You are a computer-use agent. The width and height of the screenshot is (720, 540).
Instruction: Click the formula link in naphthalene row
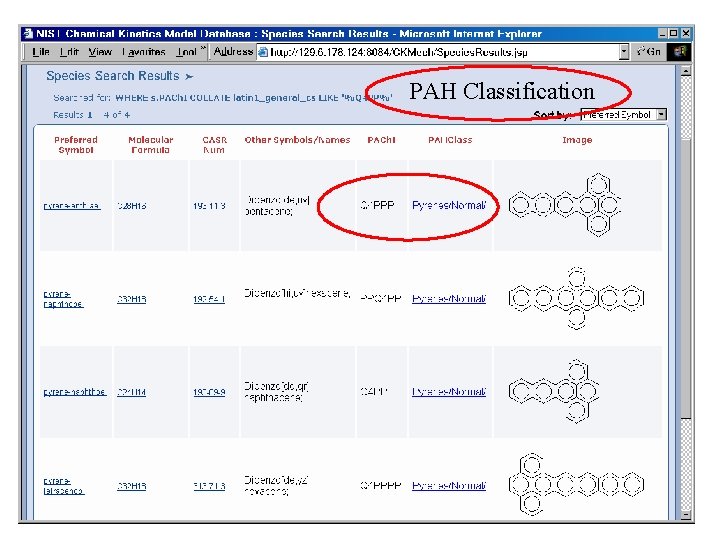tap(131, 392)
